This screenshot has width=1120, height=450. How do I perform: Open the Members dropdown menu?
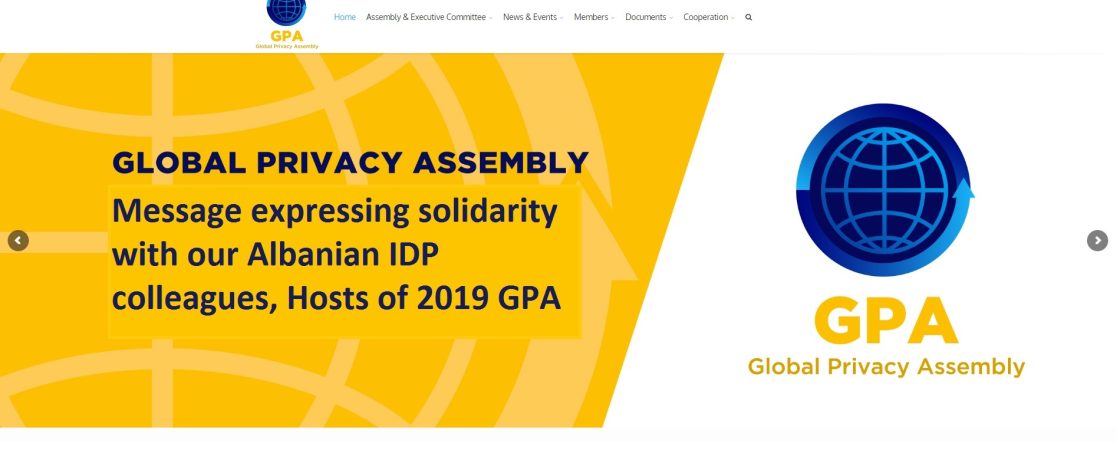click(x=594, y=17)
